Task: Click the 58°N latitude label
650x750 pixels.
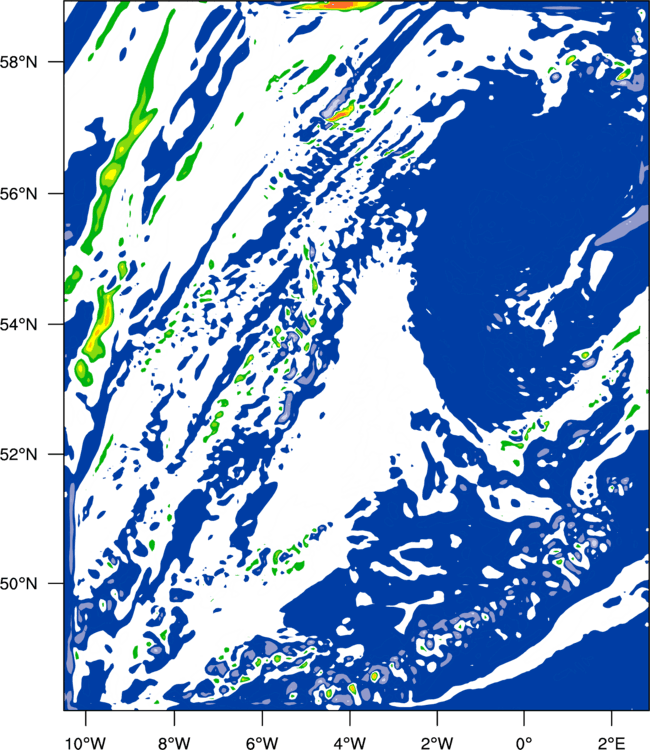Action: (19, 62)
